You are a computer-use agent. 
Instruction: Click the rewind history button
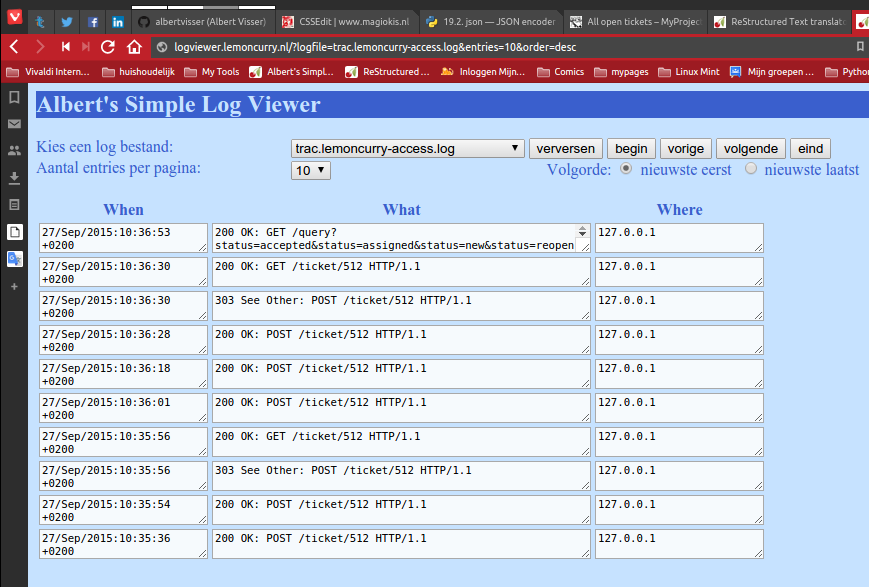65,47
